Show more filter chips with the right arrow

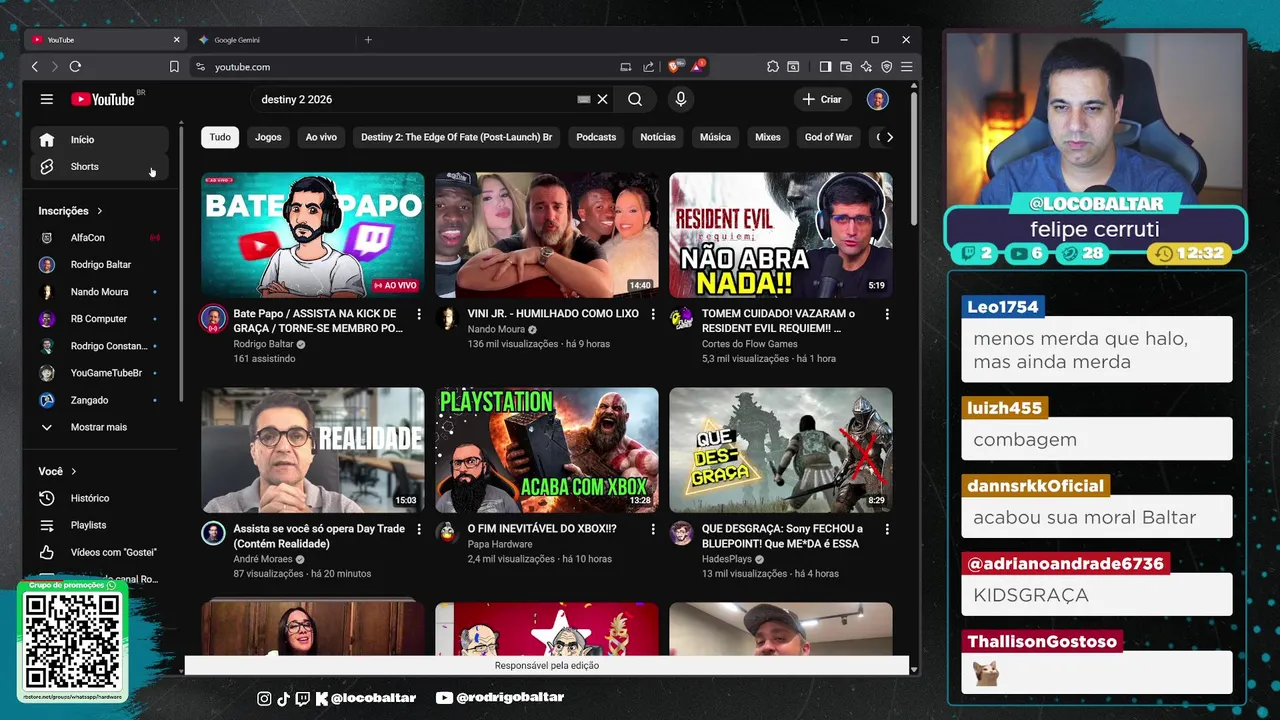tap(889, 137)
